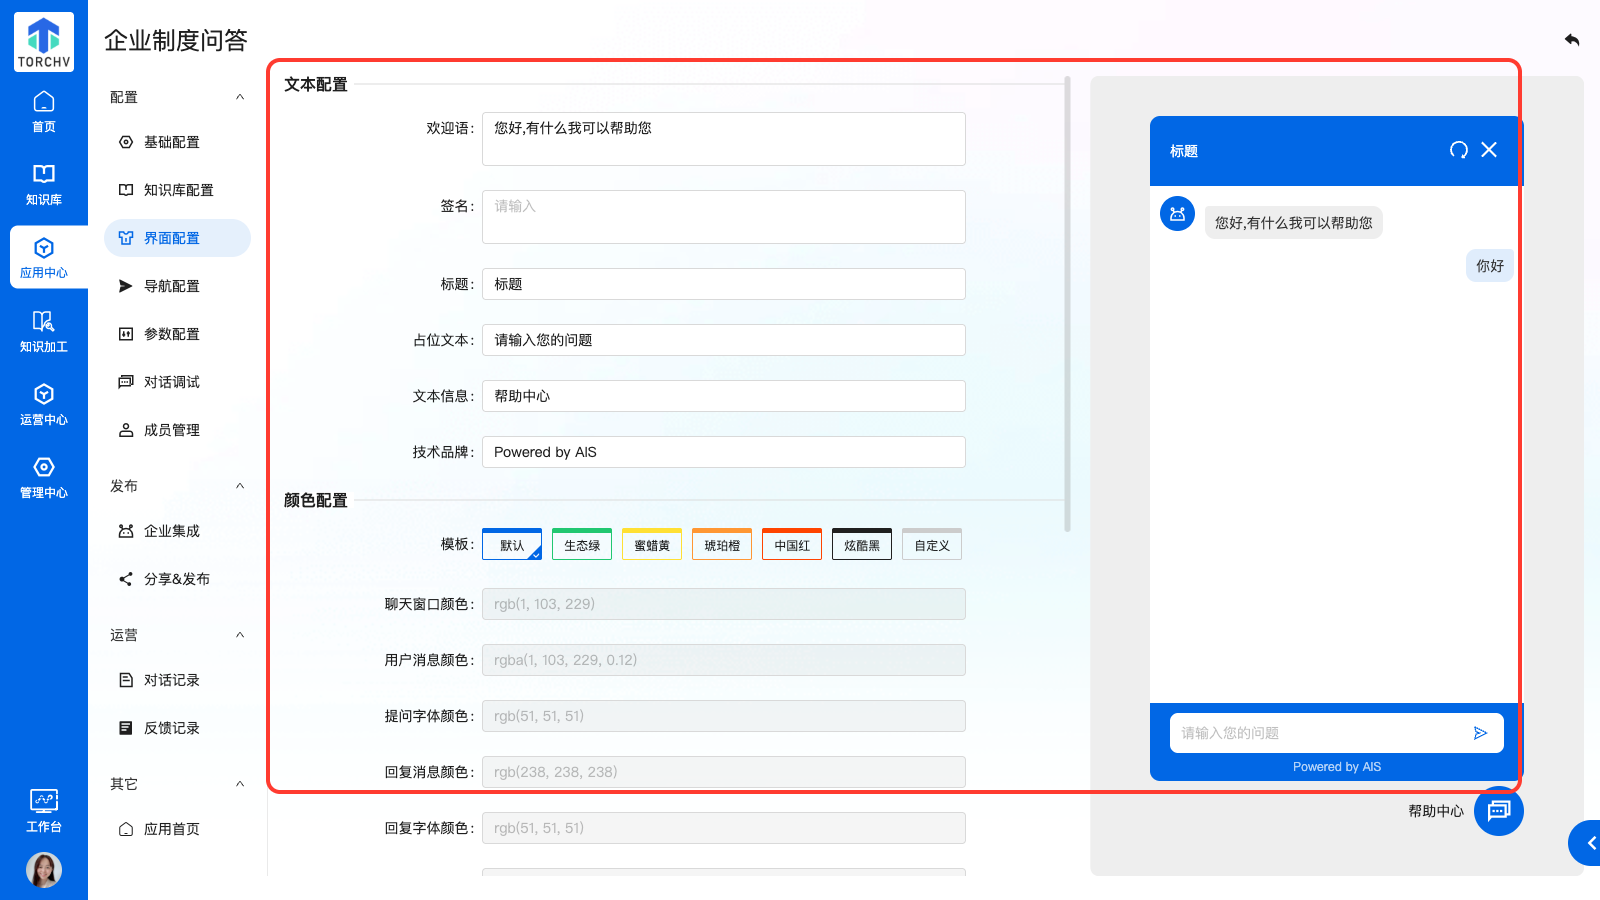1600x900 pixels.
Task: Open the floating chat bubble button
Action: [1498, 811]
